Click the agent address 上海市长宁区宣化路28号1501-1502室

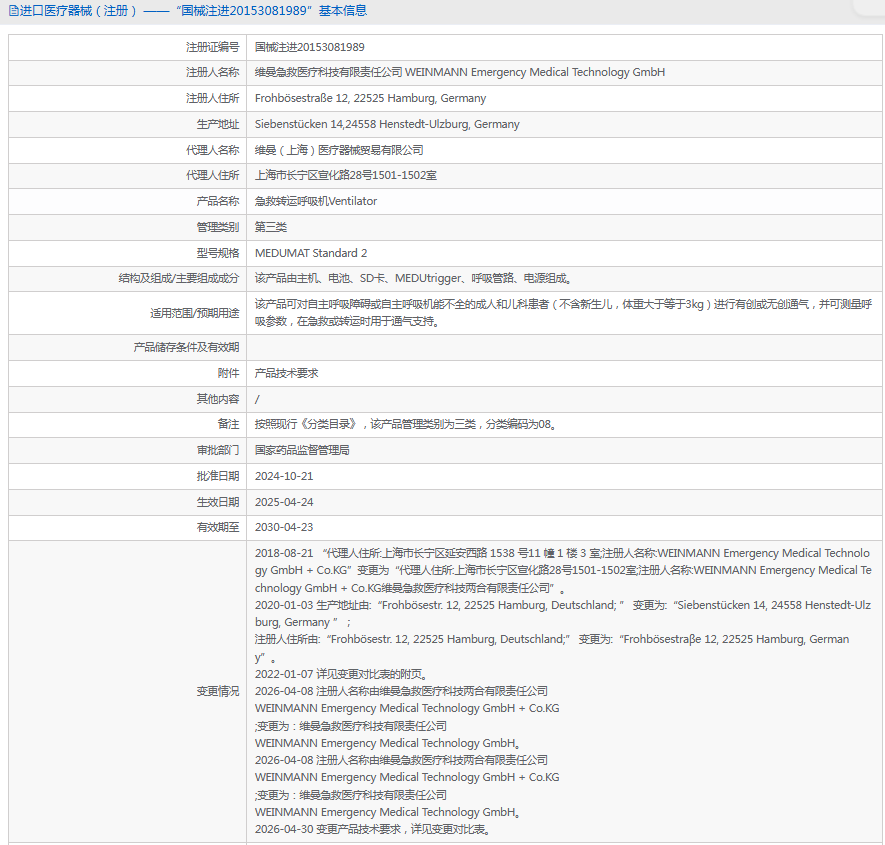pos(345,176)
